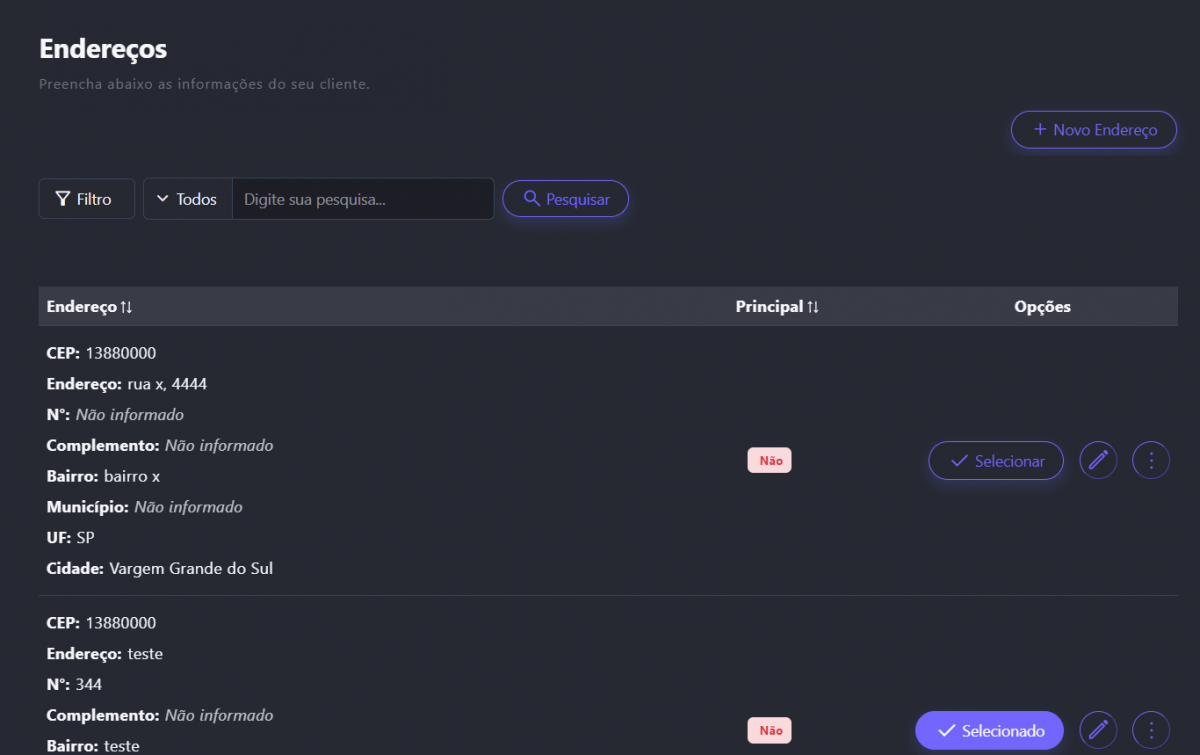Click the plus icon in Novo Endereço
Image resolution: width=1200 pixels, height=755 pixels.
tap(1040, 130)
